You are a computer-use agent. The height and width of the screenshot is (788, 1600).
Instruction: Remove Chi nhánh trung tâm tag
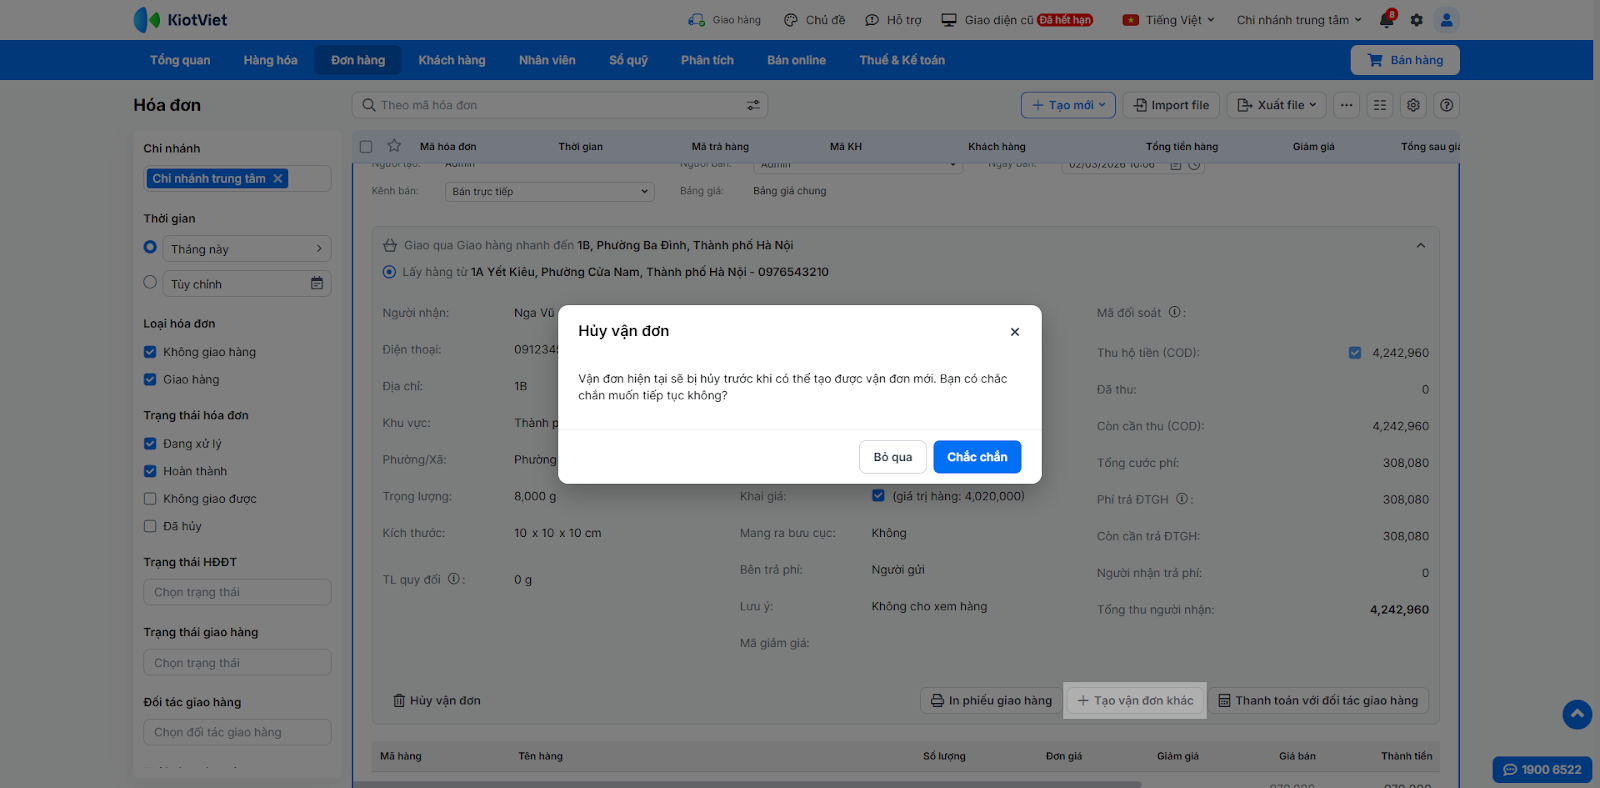click(x=279, y=179)
